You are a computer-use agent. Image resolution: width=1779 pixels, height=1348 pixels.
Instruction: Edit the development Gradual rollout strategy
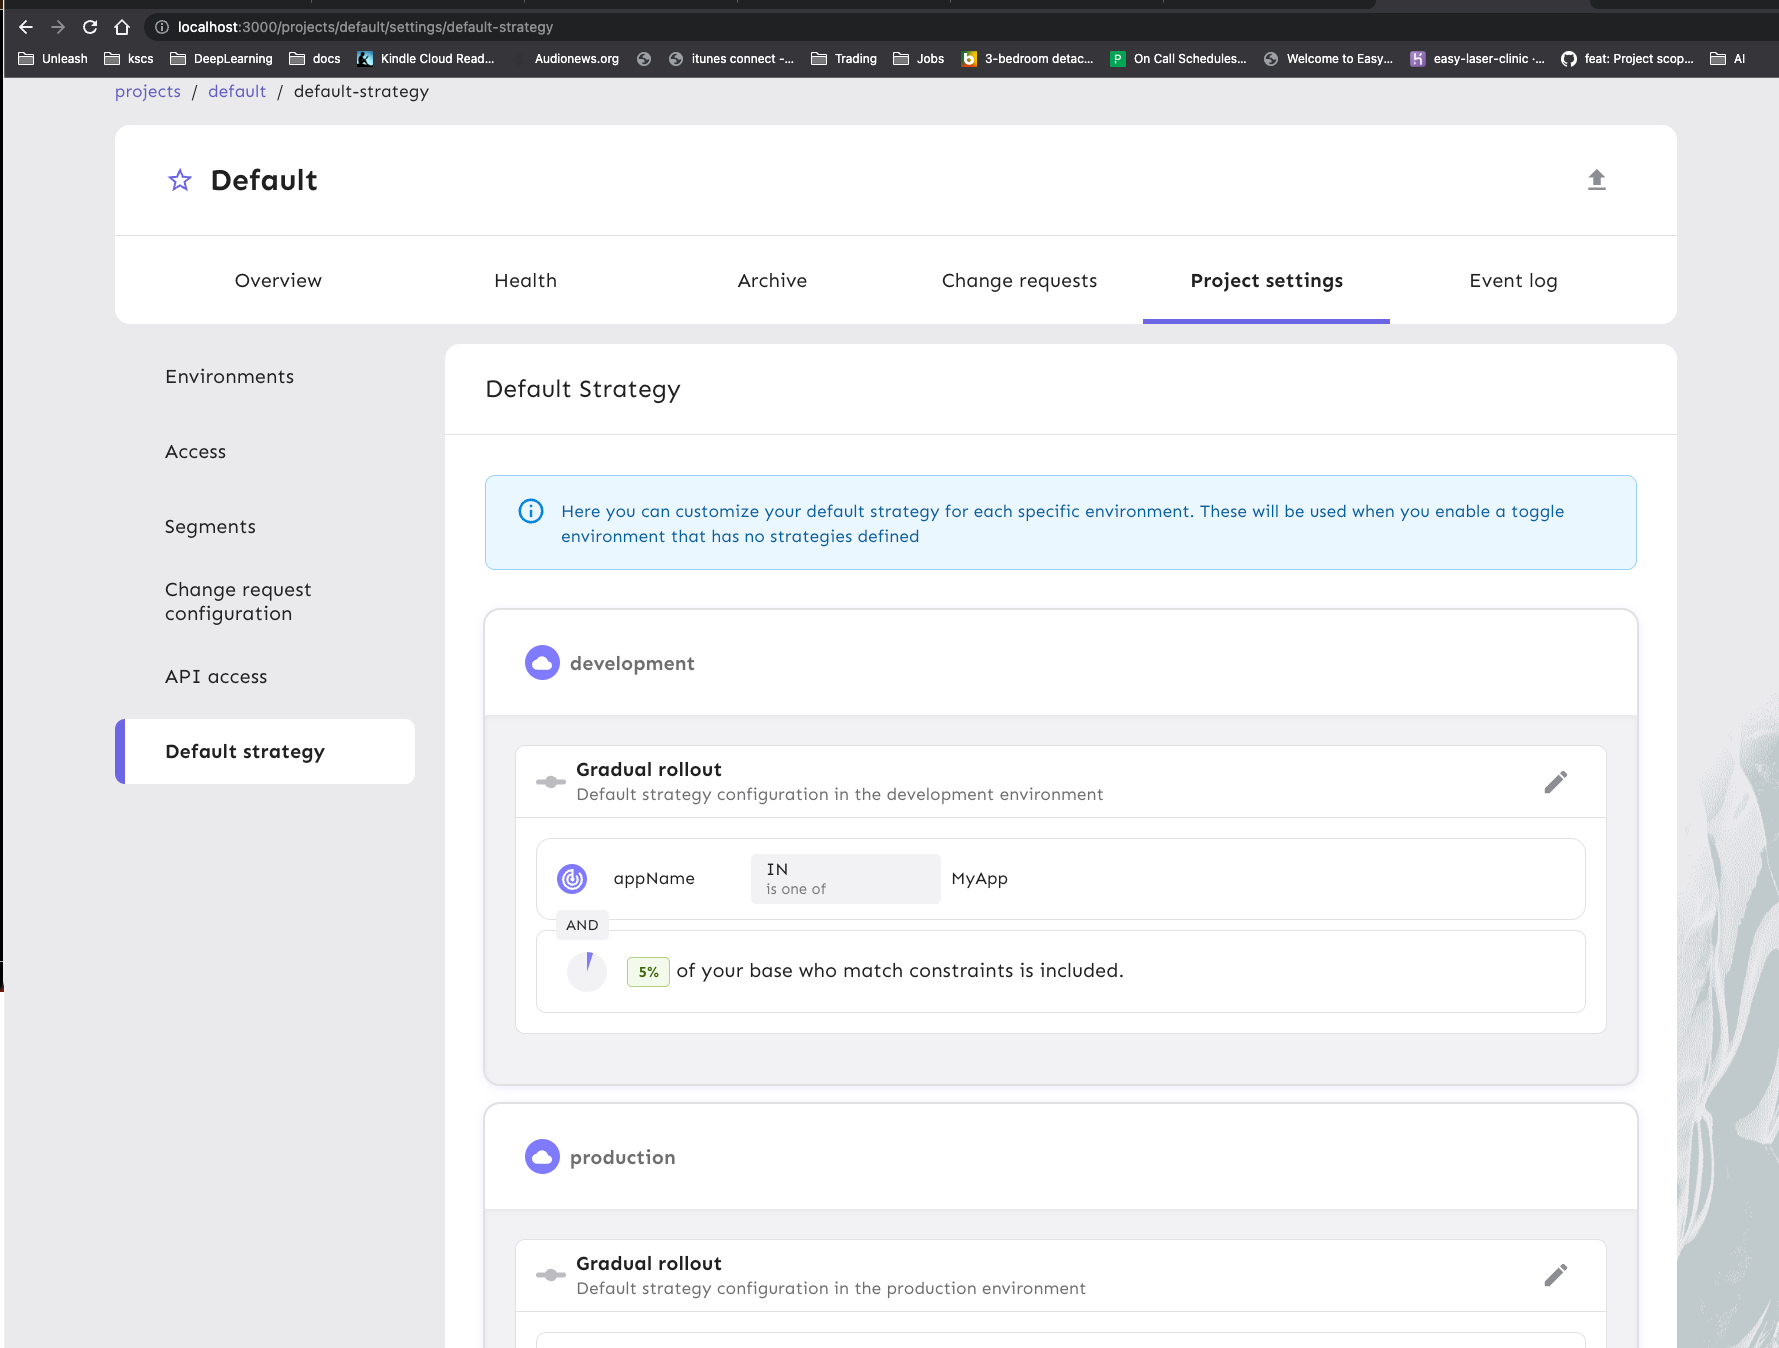pyautogui.click(x=1555, y=782)
